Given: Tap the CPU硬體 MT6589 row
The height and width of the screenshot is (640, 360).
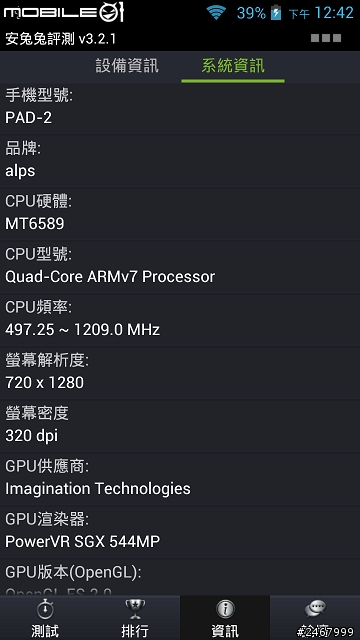Looking at the screenshot, I should pyautogui.click(x=180, y=214).
